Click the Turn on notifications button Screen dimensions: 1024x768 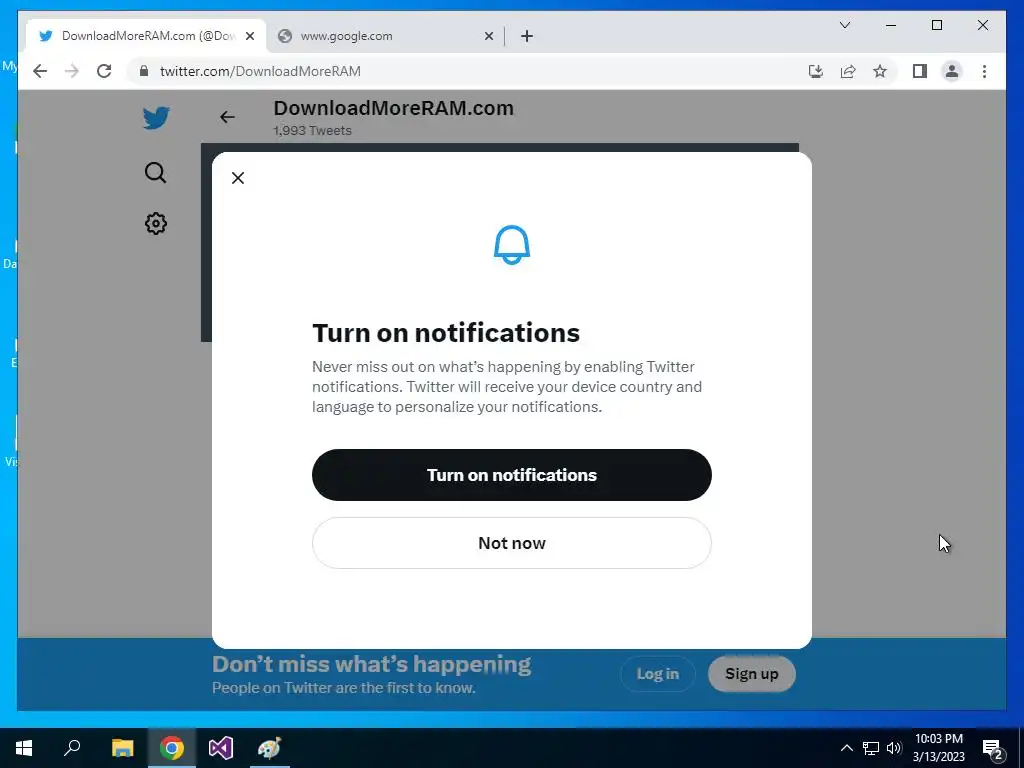coord(511,475)
